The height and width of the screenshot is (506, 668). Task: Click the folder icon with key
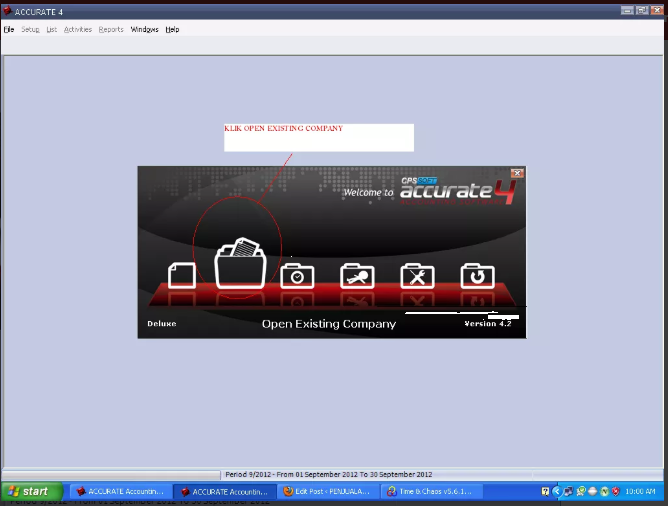(x=357, y=276)
